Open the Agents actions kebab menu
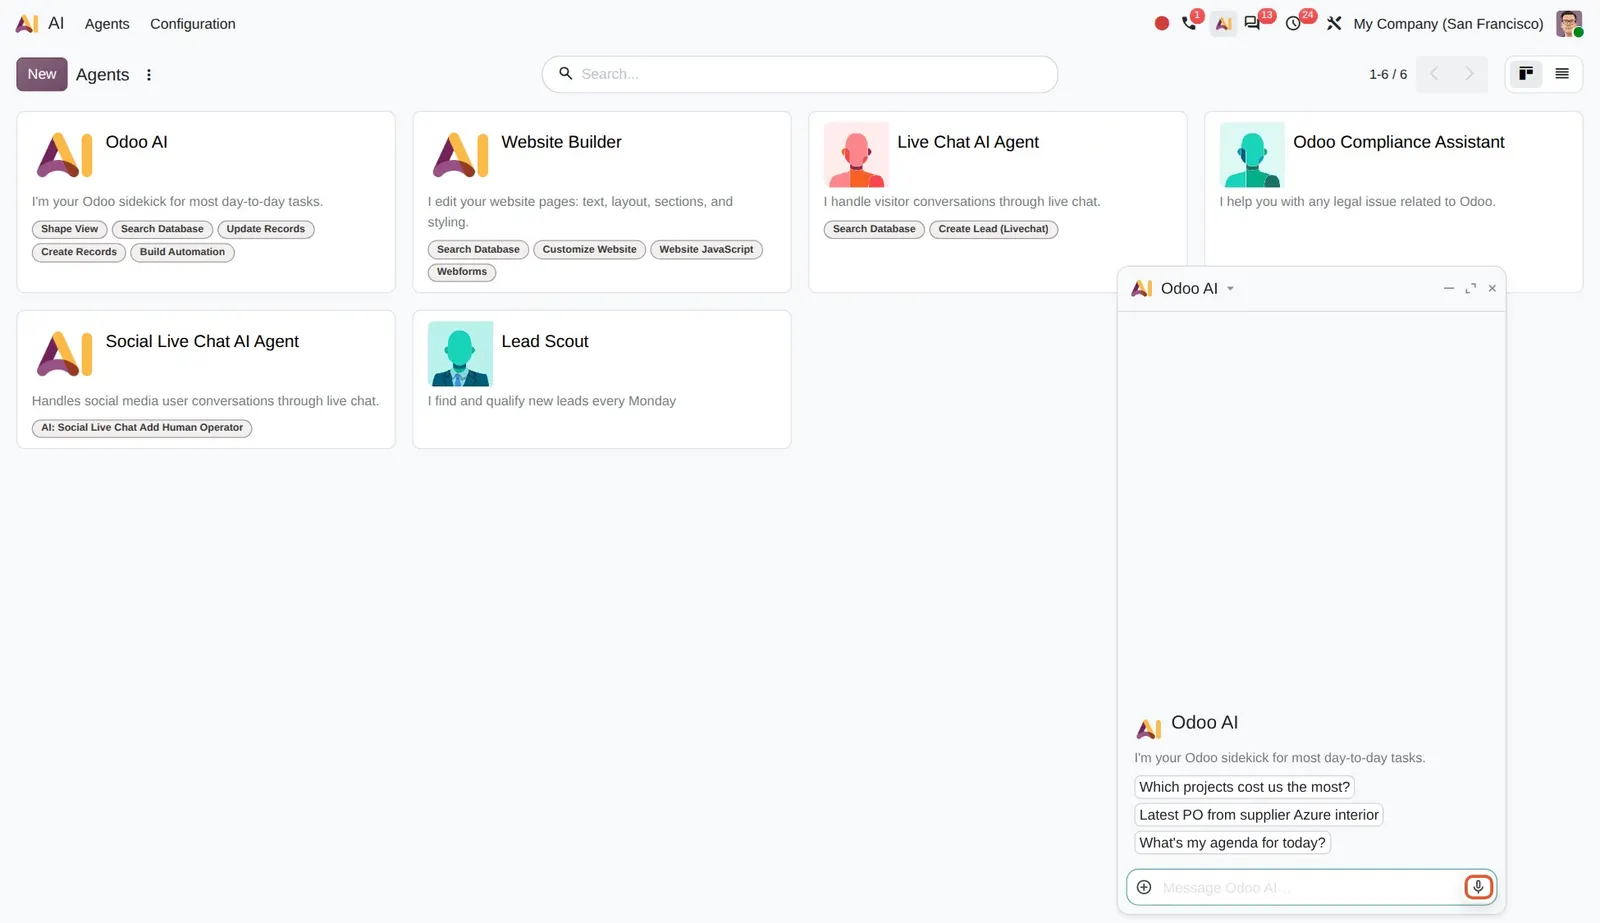The width and height of the screenshot is (1600, 923). click(149, 74)
